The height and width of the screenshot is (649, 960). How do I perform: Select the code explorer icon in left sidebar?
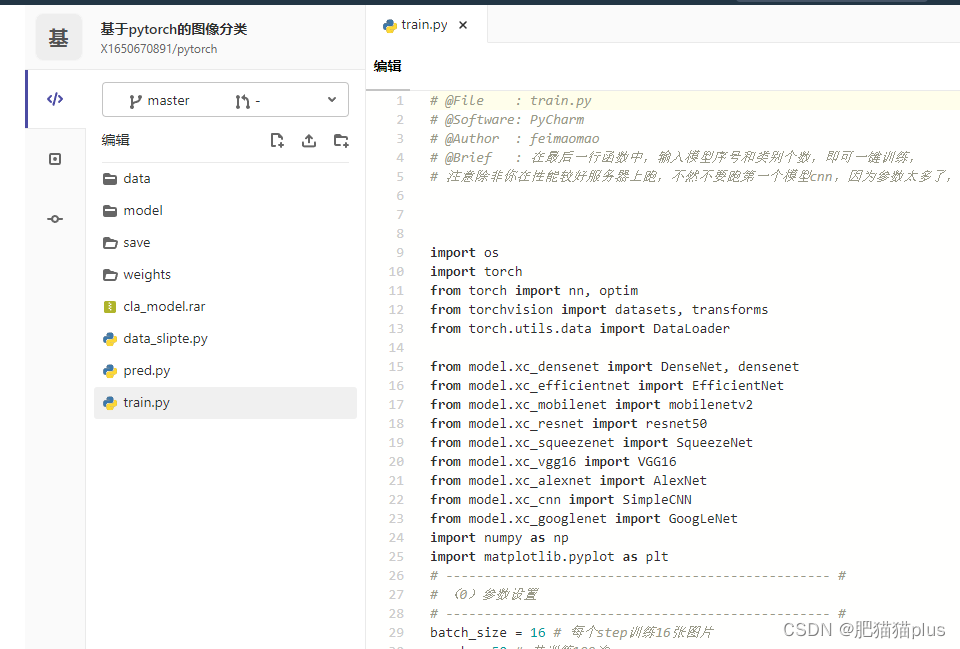coord(54,98)
